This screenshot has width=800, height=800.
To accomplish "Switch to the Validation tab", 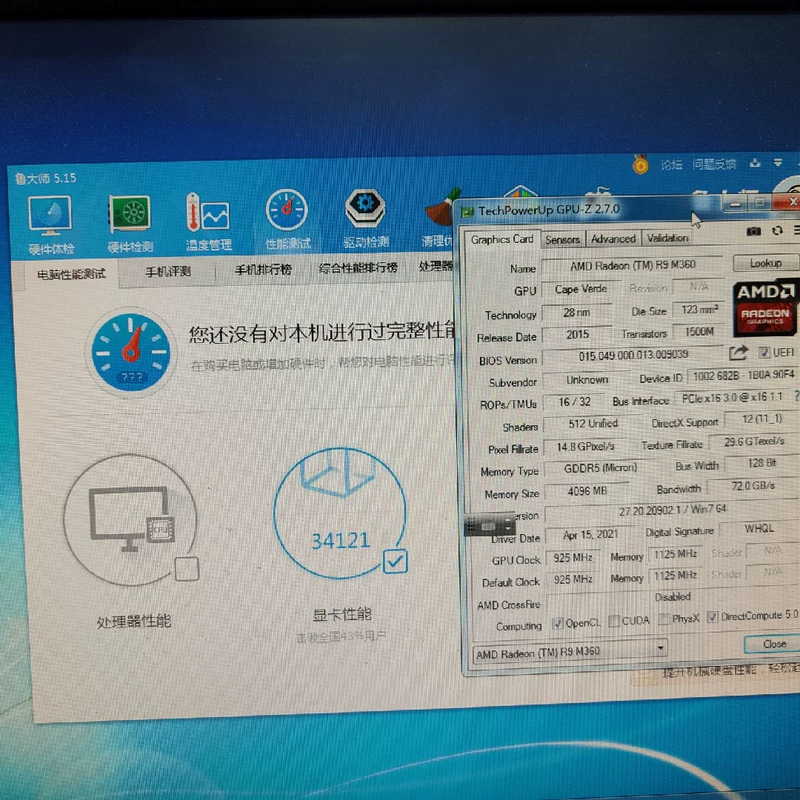I will point(667,237).
